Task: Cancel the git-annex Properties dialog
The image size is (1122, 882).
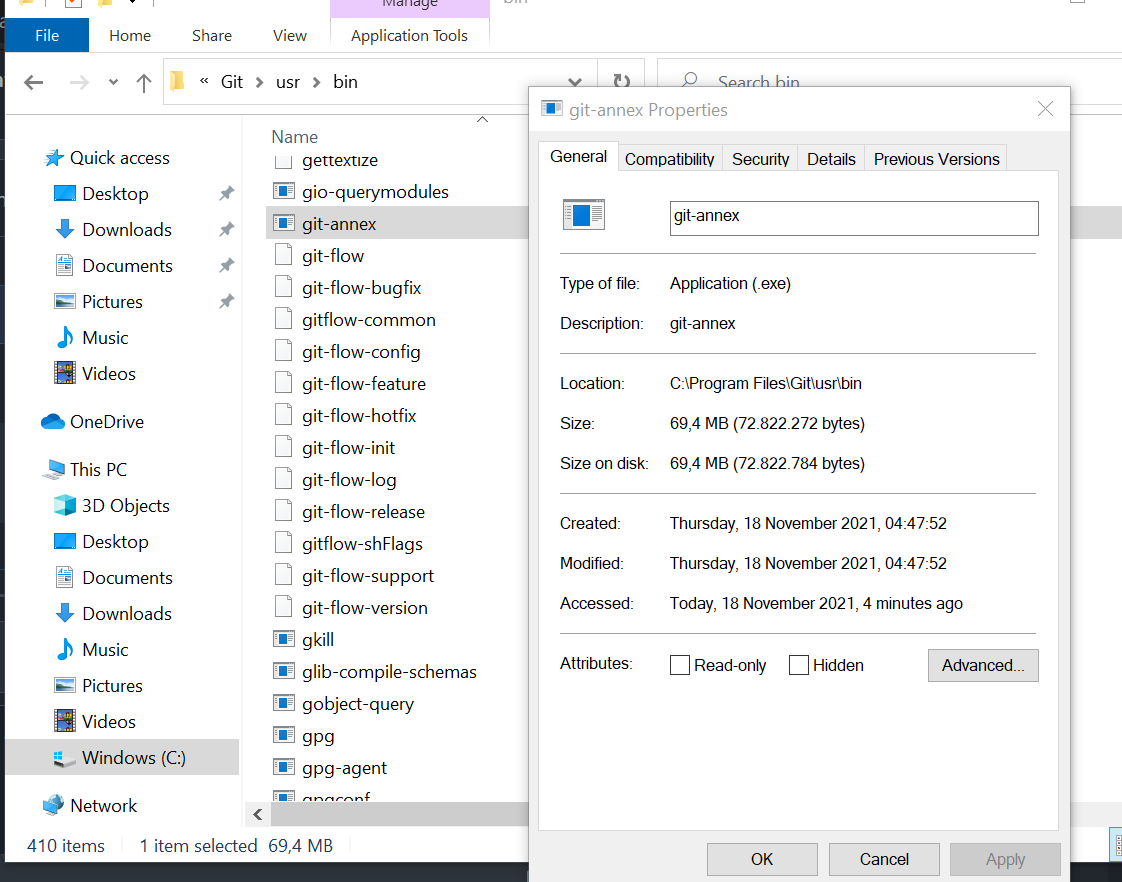Action: [884, 859]
